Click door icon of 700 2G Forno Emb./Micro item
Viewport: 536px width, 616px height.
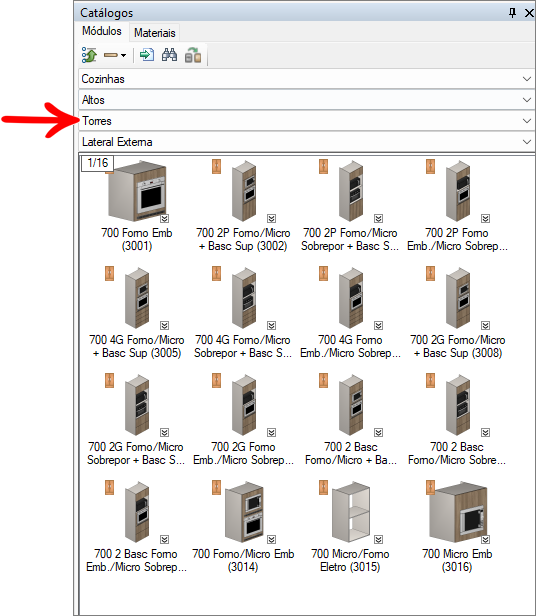[217, 380]
